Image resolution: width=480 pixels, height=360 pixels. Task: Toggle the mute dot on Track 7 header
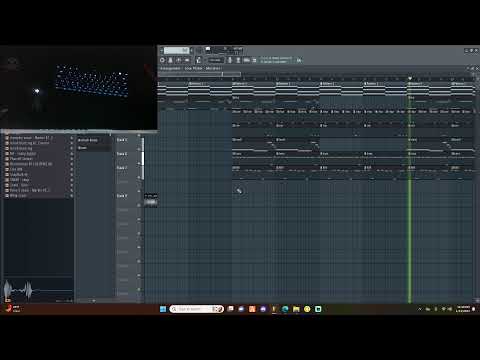(139, 164)
